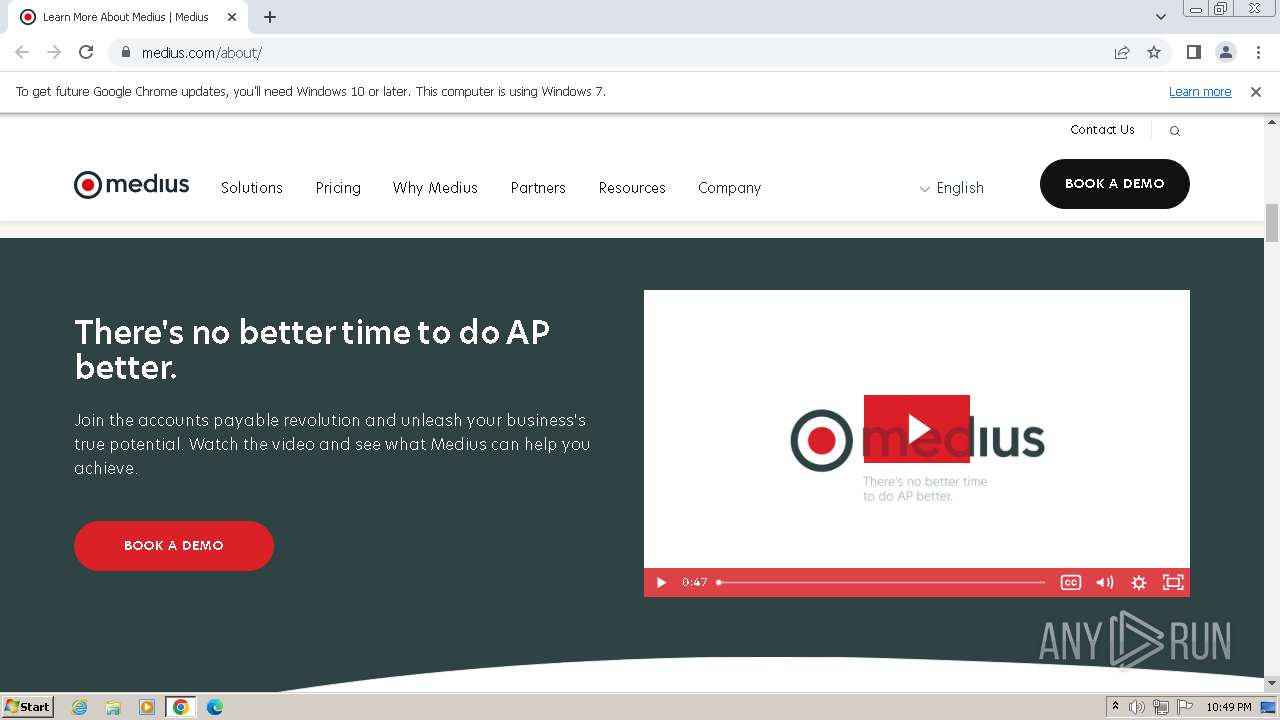Viewport: 1280px width, 720px height.
Task: Open the Action Center flag icon
Action: pos(1185,707)
